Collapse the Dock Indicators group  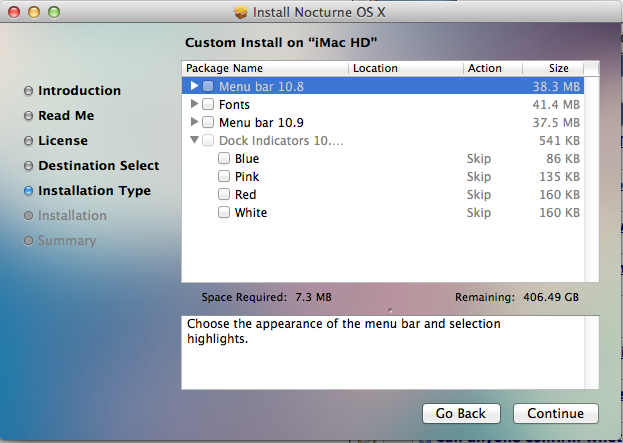(x=194, y=140)
